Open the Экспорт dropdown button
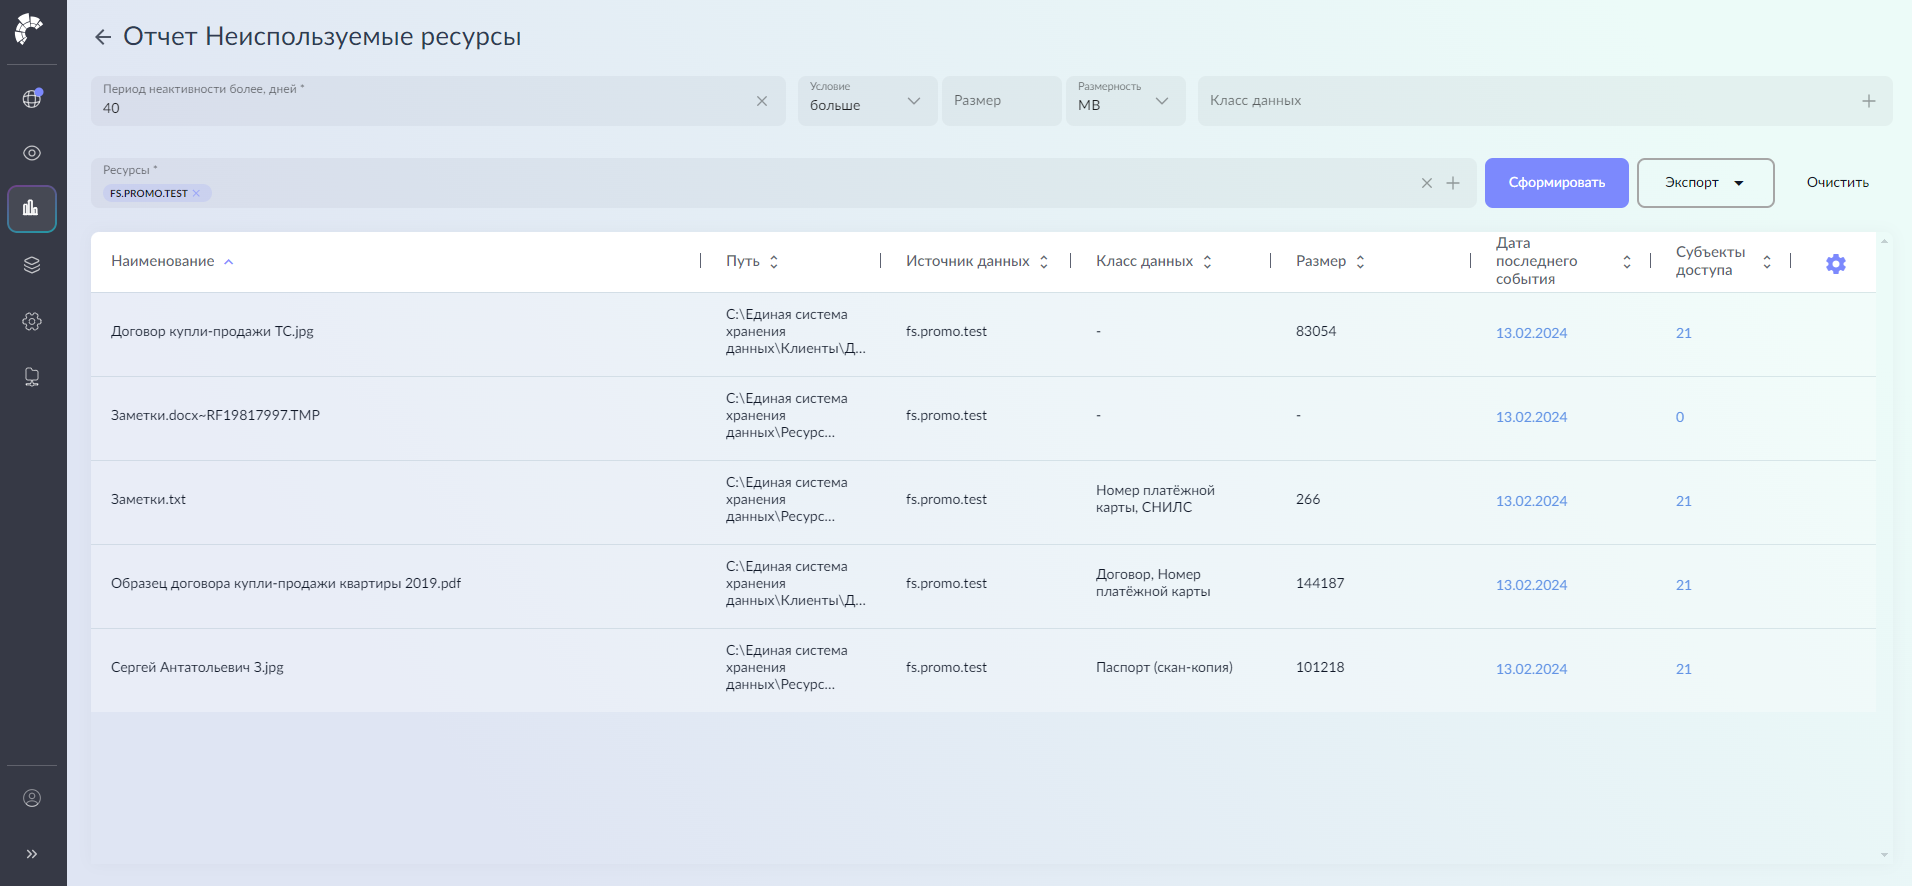 coord(1704,183)
